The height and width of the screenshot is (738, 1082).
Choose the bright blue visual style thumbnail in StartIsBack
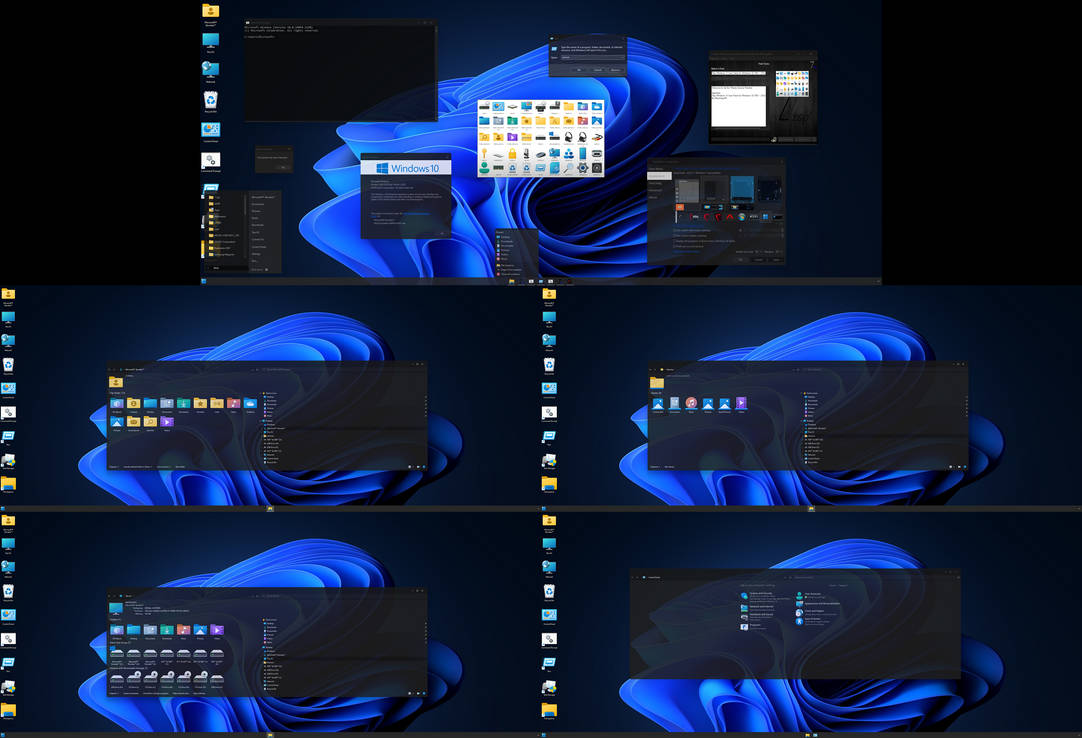coord(742,189)
